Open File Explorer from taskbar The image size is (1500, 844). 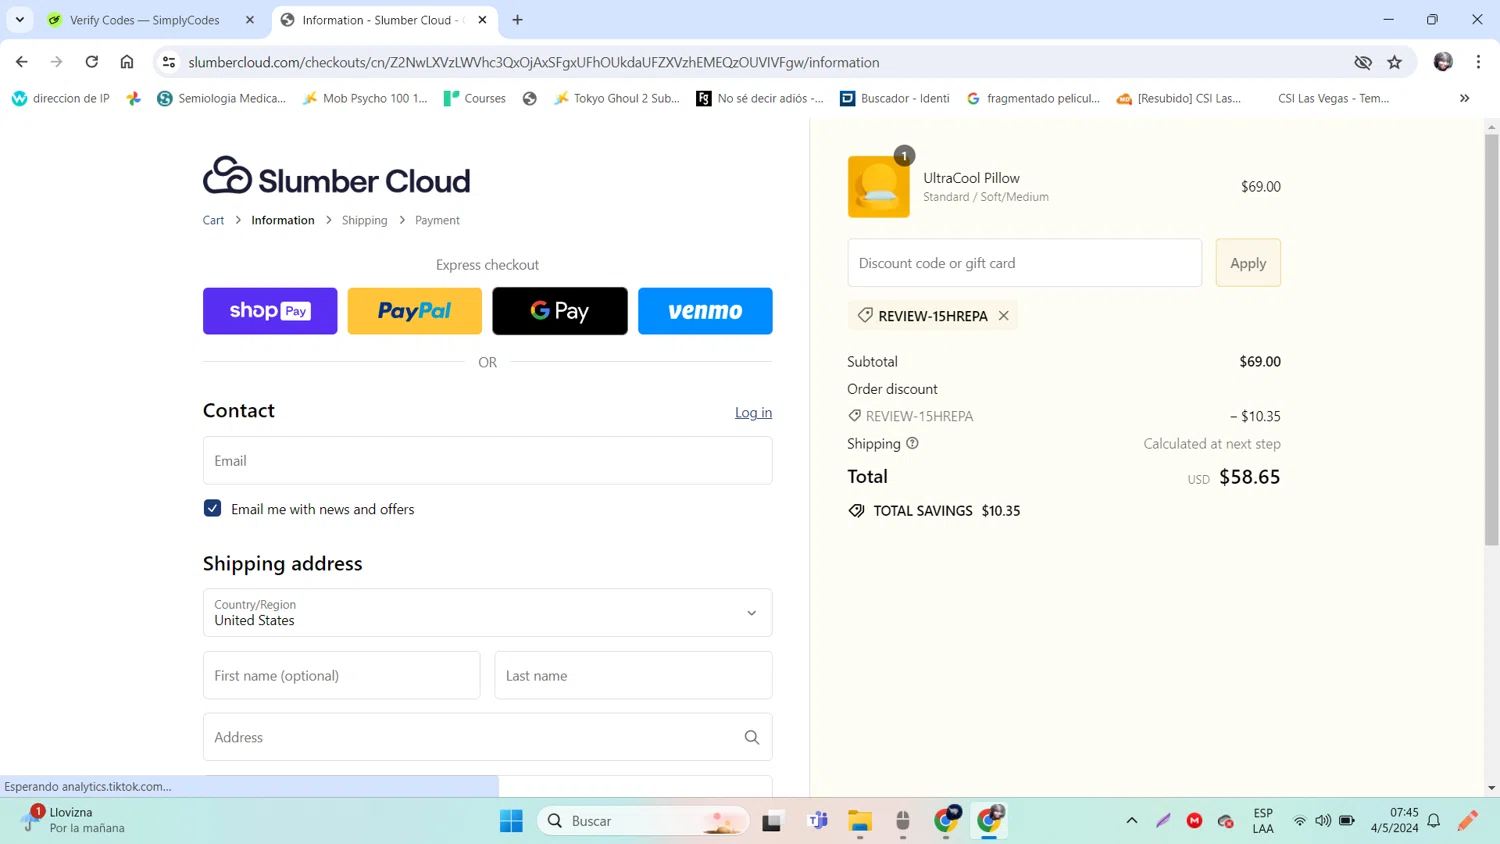coord(860,821)
